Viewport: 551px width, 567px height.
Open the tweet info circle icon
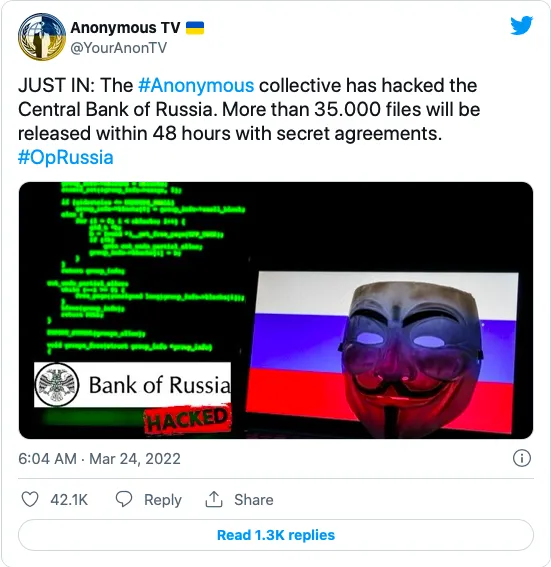coord(522,458)
